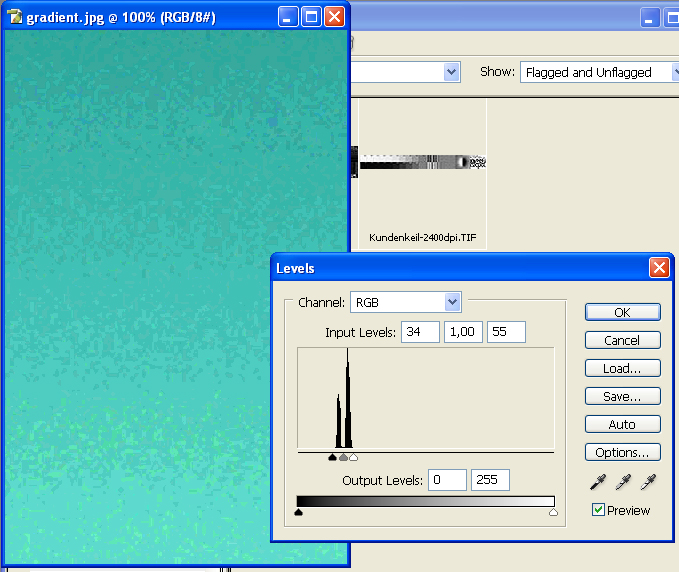Click the Output Levels field showing 0
The width and height of the screenshot is (679, 572).
pyautogui.click(x=447, y=480)
